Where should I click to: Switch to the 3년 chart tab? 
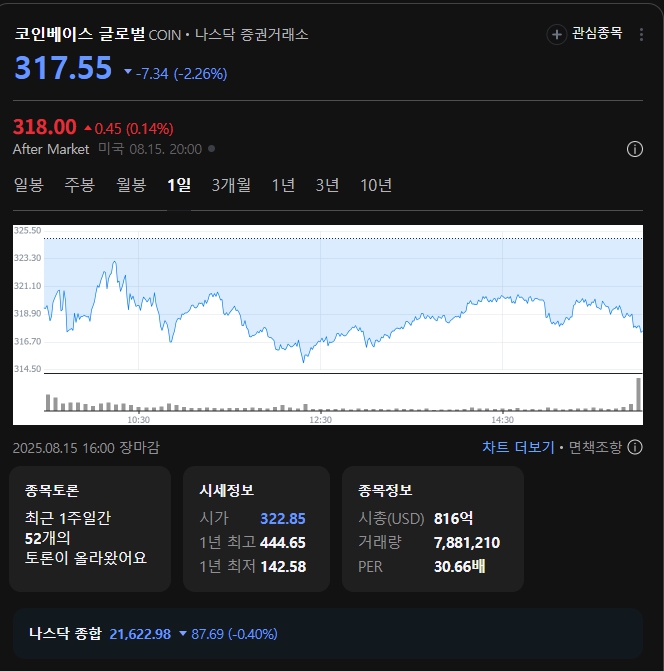[x=327, y=185]
